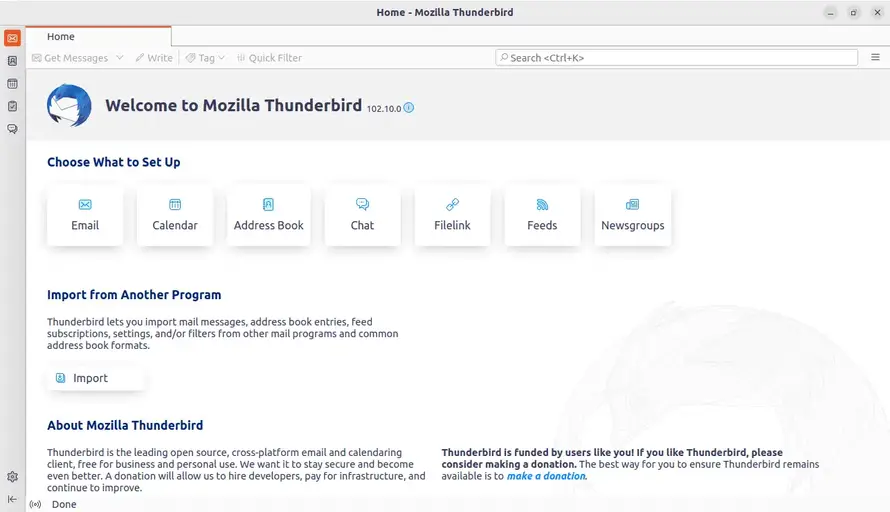Expand the Get Messages dropdown arrow

[120, 58]
